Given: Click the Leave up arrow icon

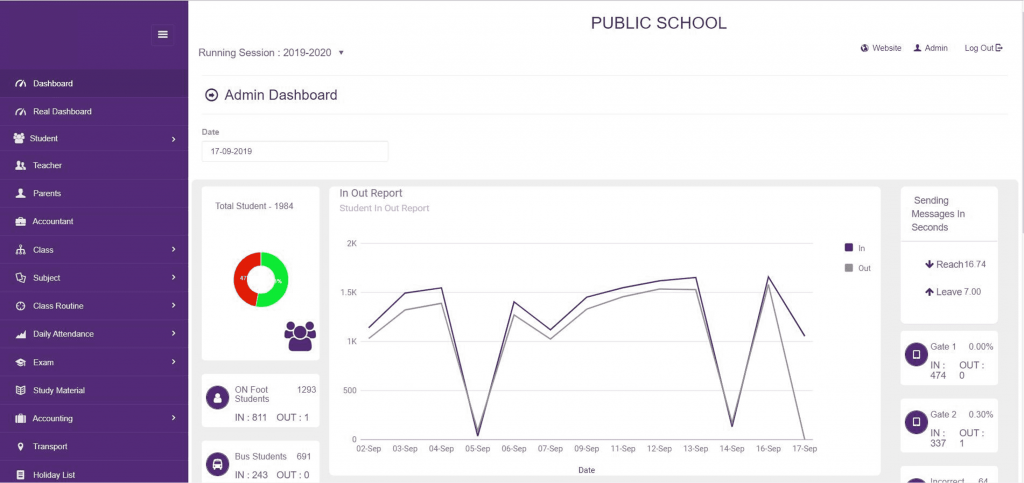Looking at the screenshot, I should click(x=929, y=292).
